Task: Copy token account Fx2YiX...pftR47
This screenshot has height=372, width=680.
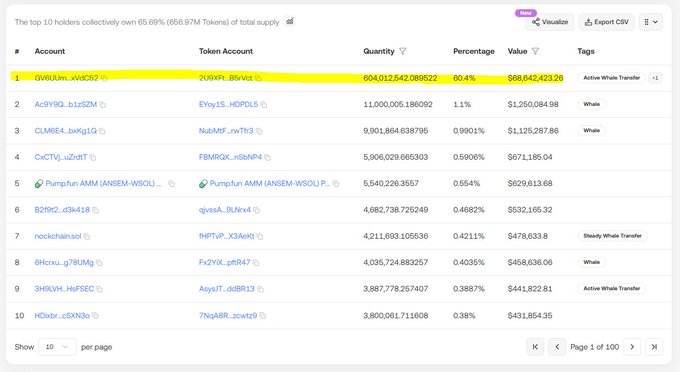Action: pyautogui.click(x=256, y=263)
